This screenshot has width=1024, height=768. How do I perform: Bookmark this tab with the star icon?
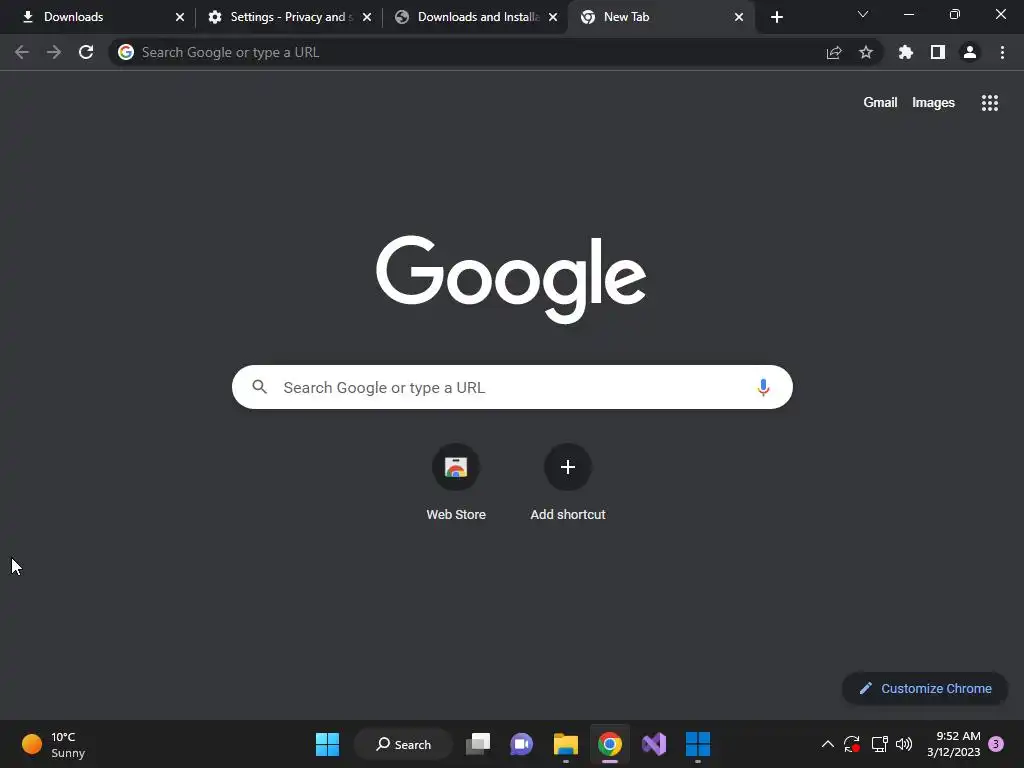[866, 52]
